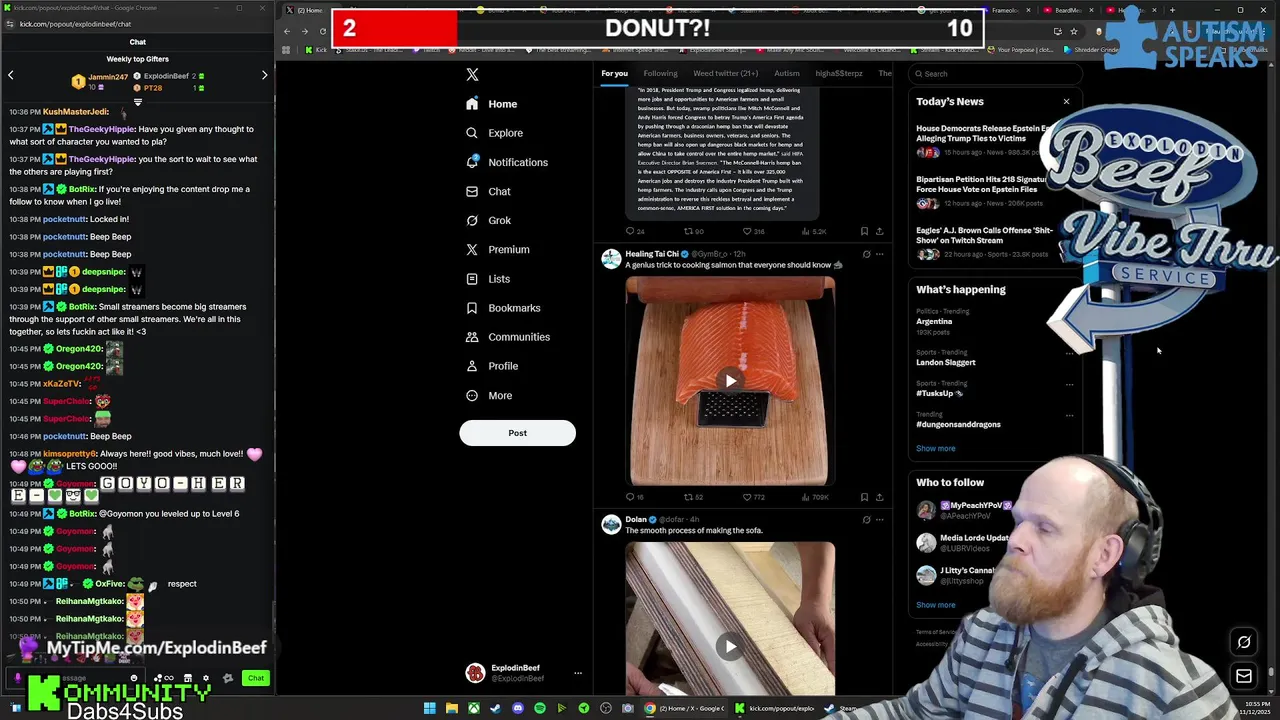Click the X Search field
1280x720 pixels.
[x=995, y=73]
